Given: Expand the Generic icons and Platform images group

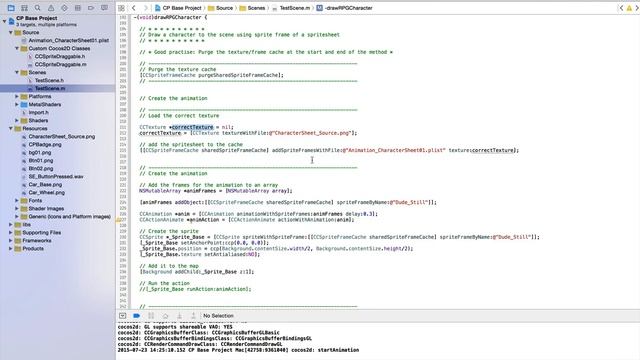Looking at the screenshot, I should click(x=17, y=216).
